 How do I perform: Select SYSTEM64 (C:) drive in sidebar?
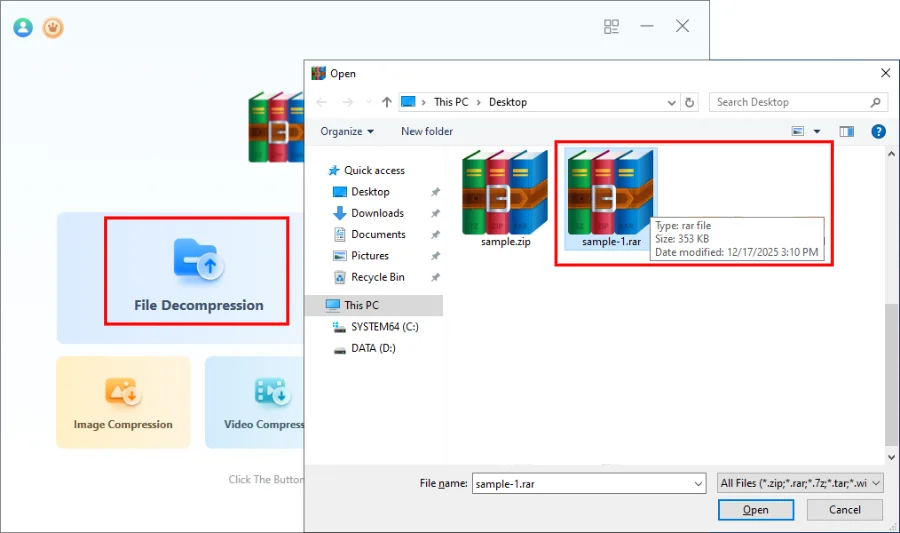tap(384, 327)
